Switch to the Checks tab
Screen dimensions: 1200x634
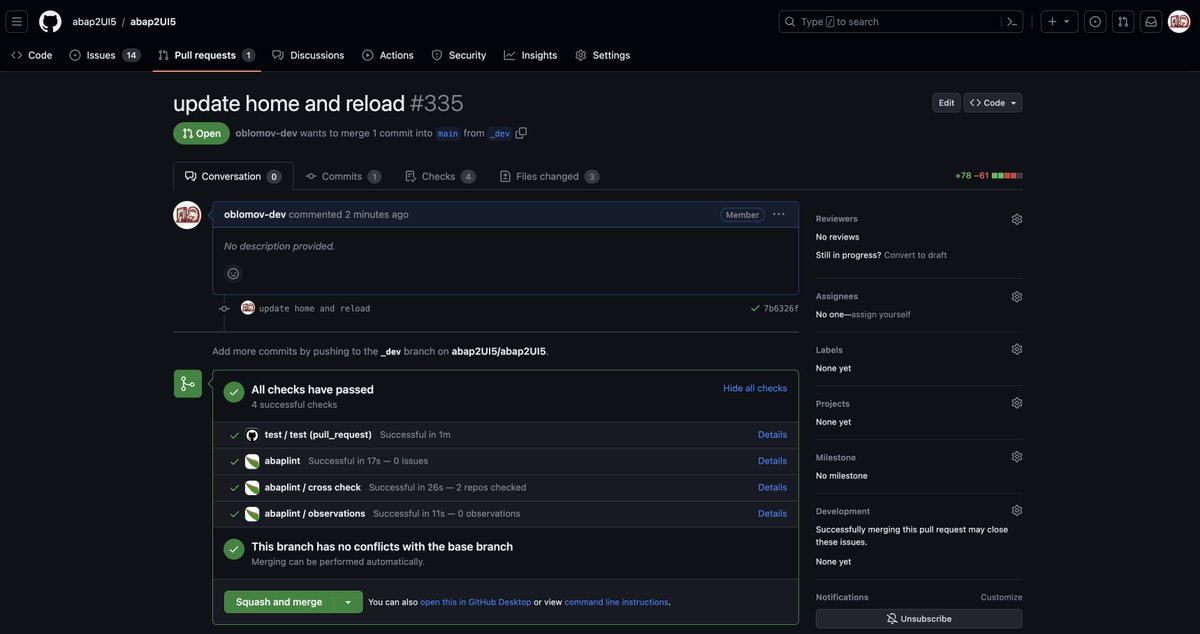click(440, 176)
